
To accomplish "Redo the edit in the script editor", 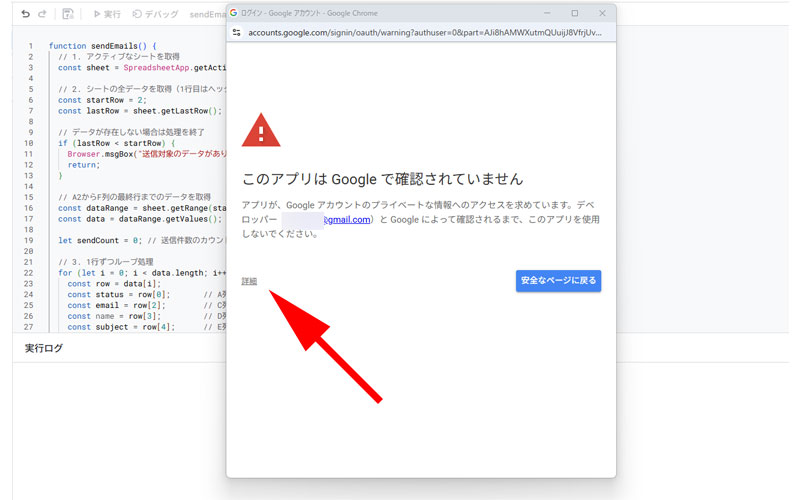I will (42, 14).
